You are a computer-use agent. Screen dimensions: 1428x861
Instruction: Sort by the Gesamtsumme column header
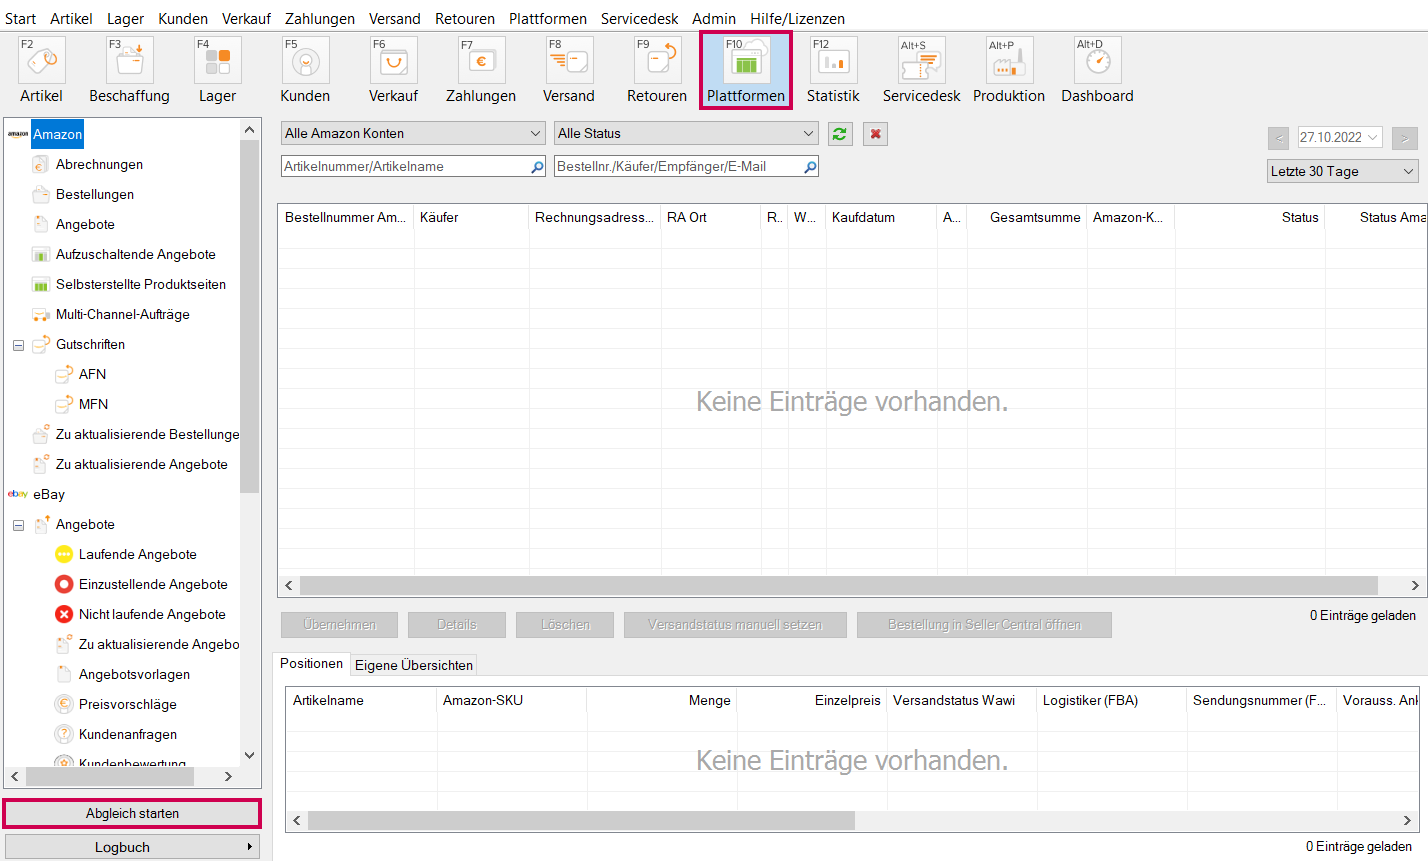pos(1027,217)
